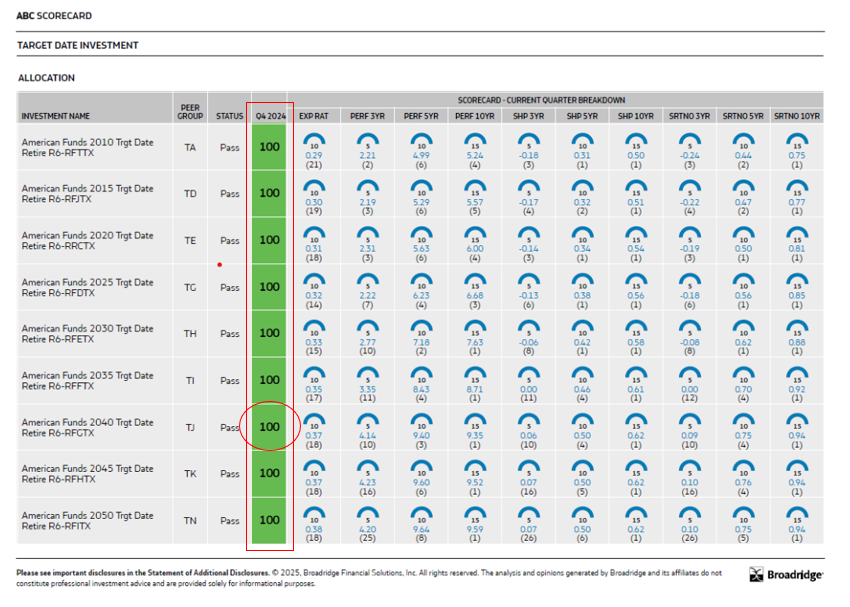Click the EXP RAT gauge for the 2025 fund
The image size is (850, 607).
(x=314, y=281)
